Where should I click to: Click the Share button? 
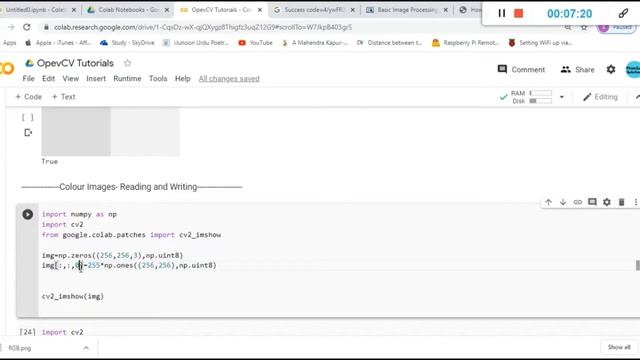(x=578, y=69)
